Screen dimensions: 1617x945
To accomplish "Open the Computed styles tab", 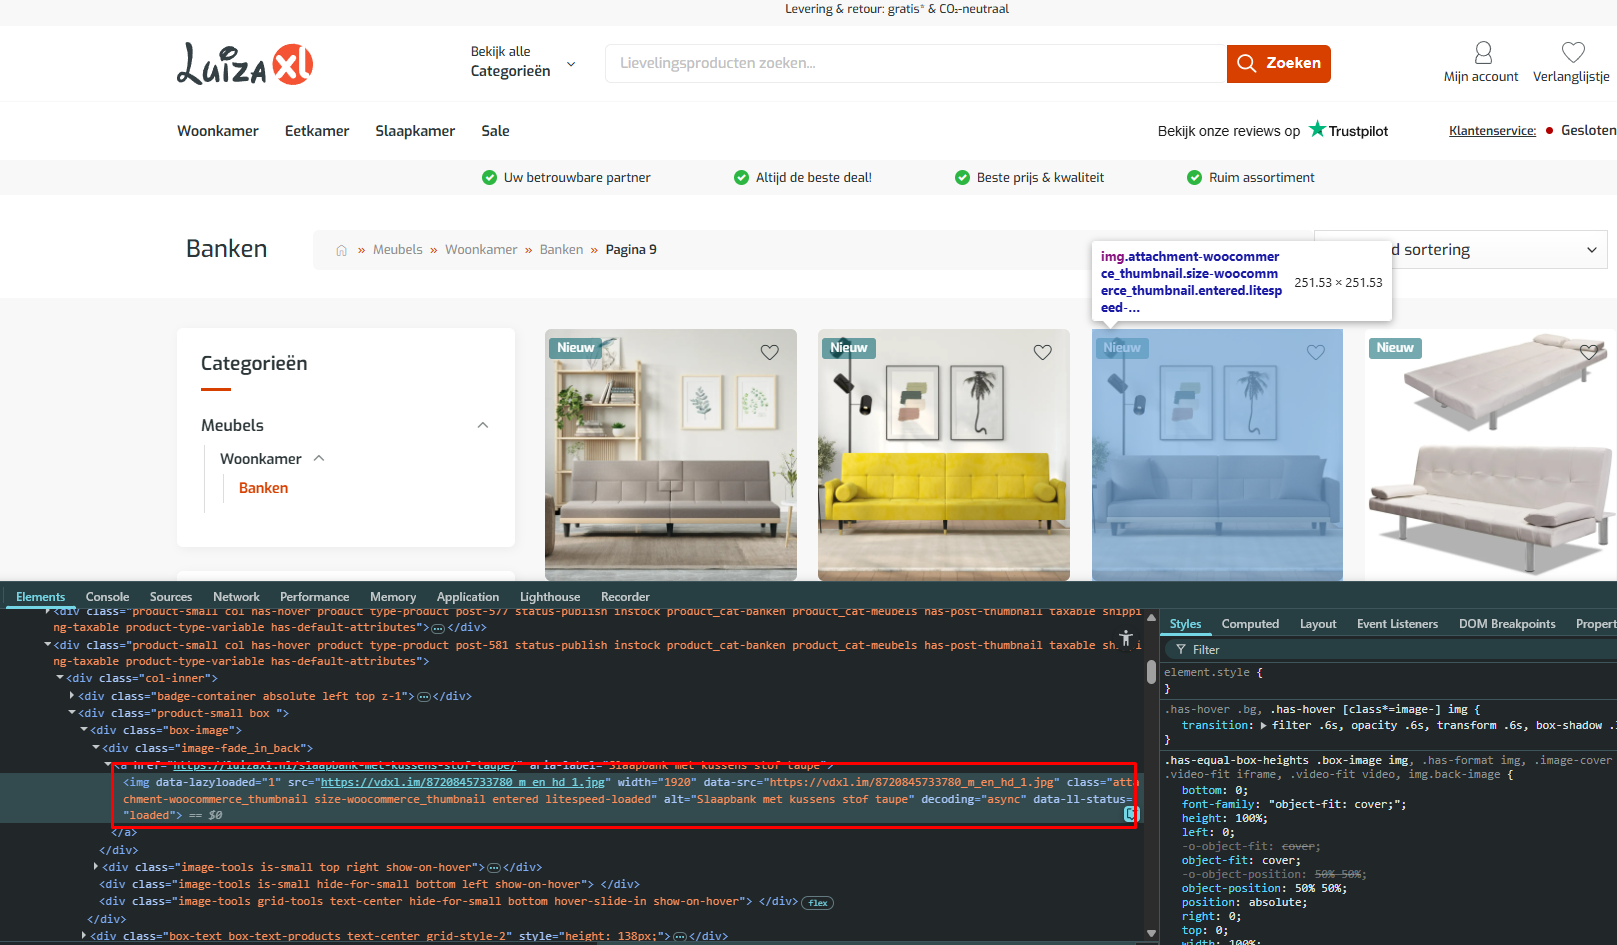I will click(1250, 624).
